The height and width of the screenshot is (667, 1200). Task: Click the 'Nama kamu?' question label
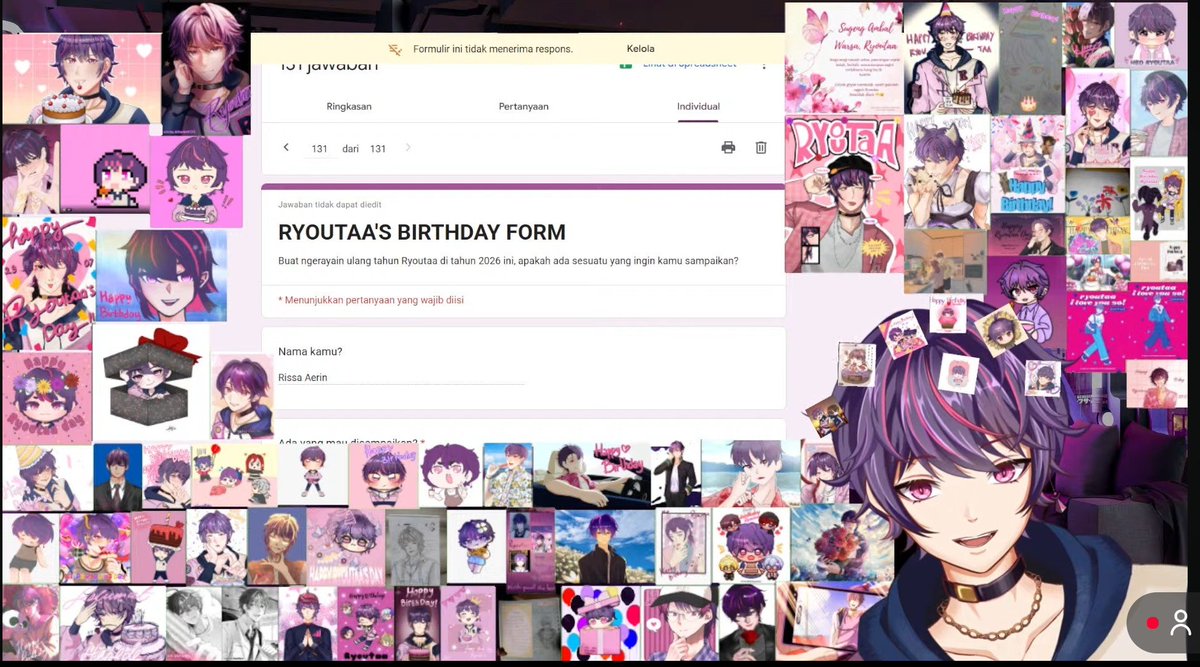(310, 352)
